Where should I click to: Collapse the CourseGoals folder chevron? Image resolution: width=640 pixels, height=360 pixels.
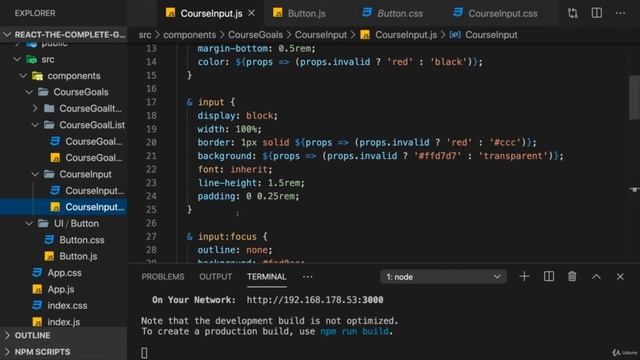[x=29, y=92]
